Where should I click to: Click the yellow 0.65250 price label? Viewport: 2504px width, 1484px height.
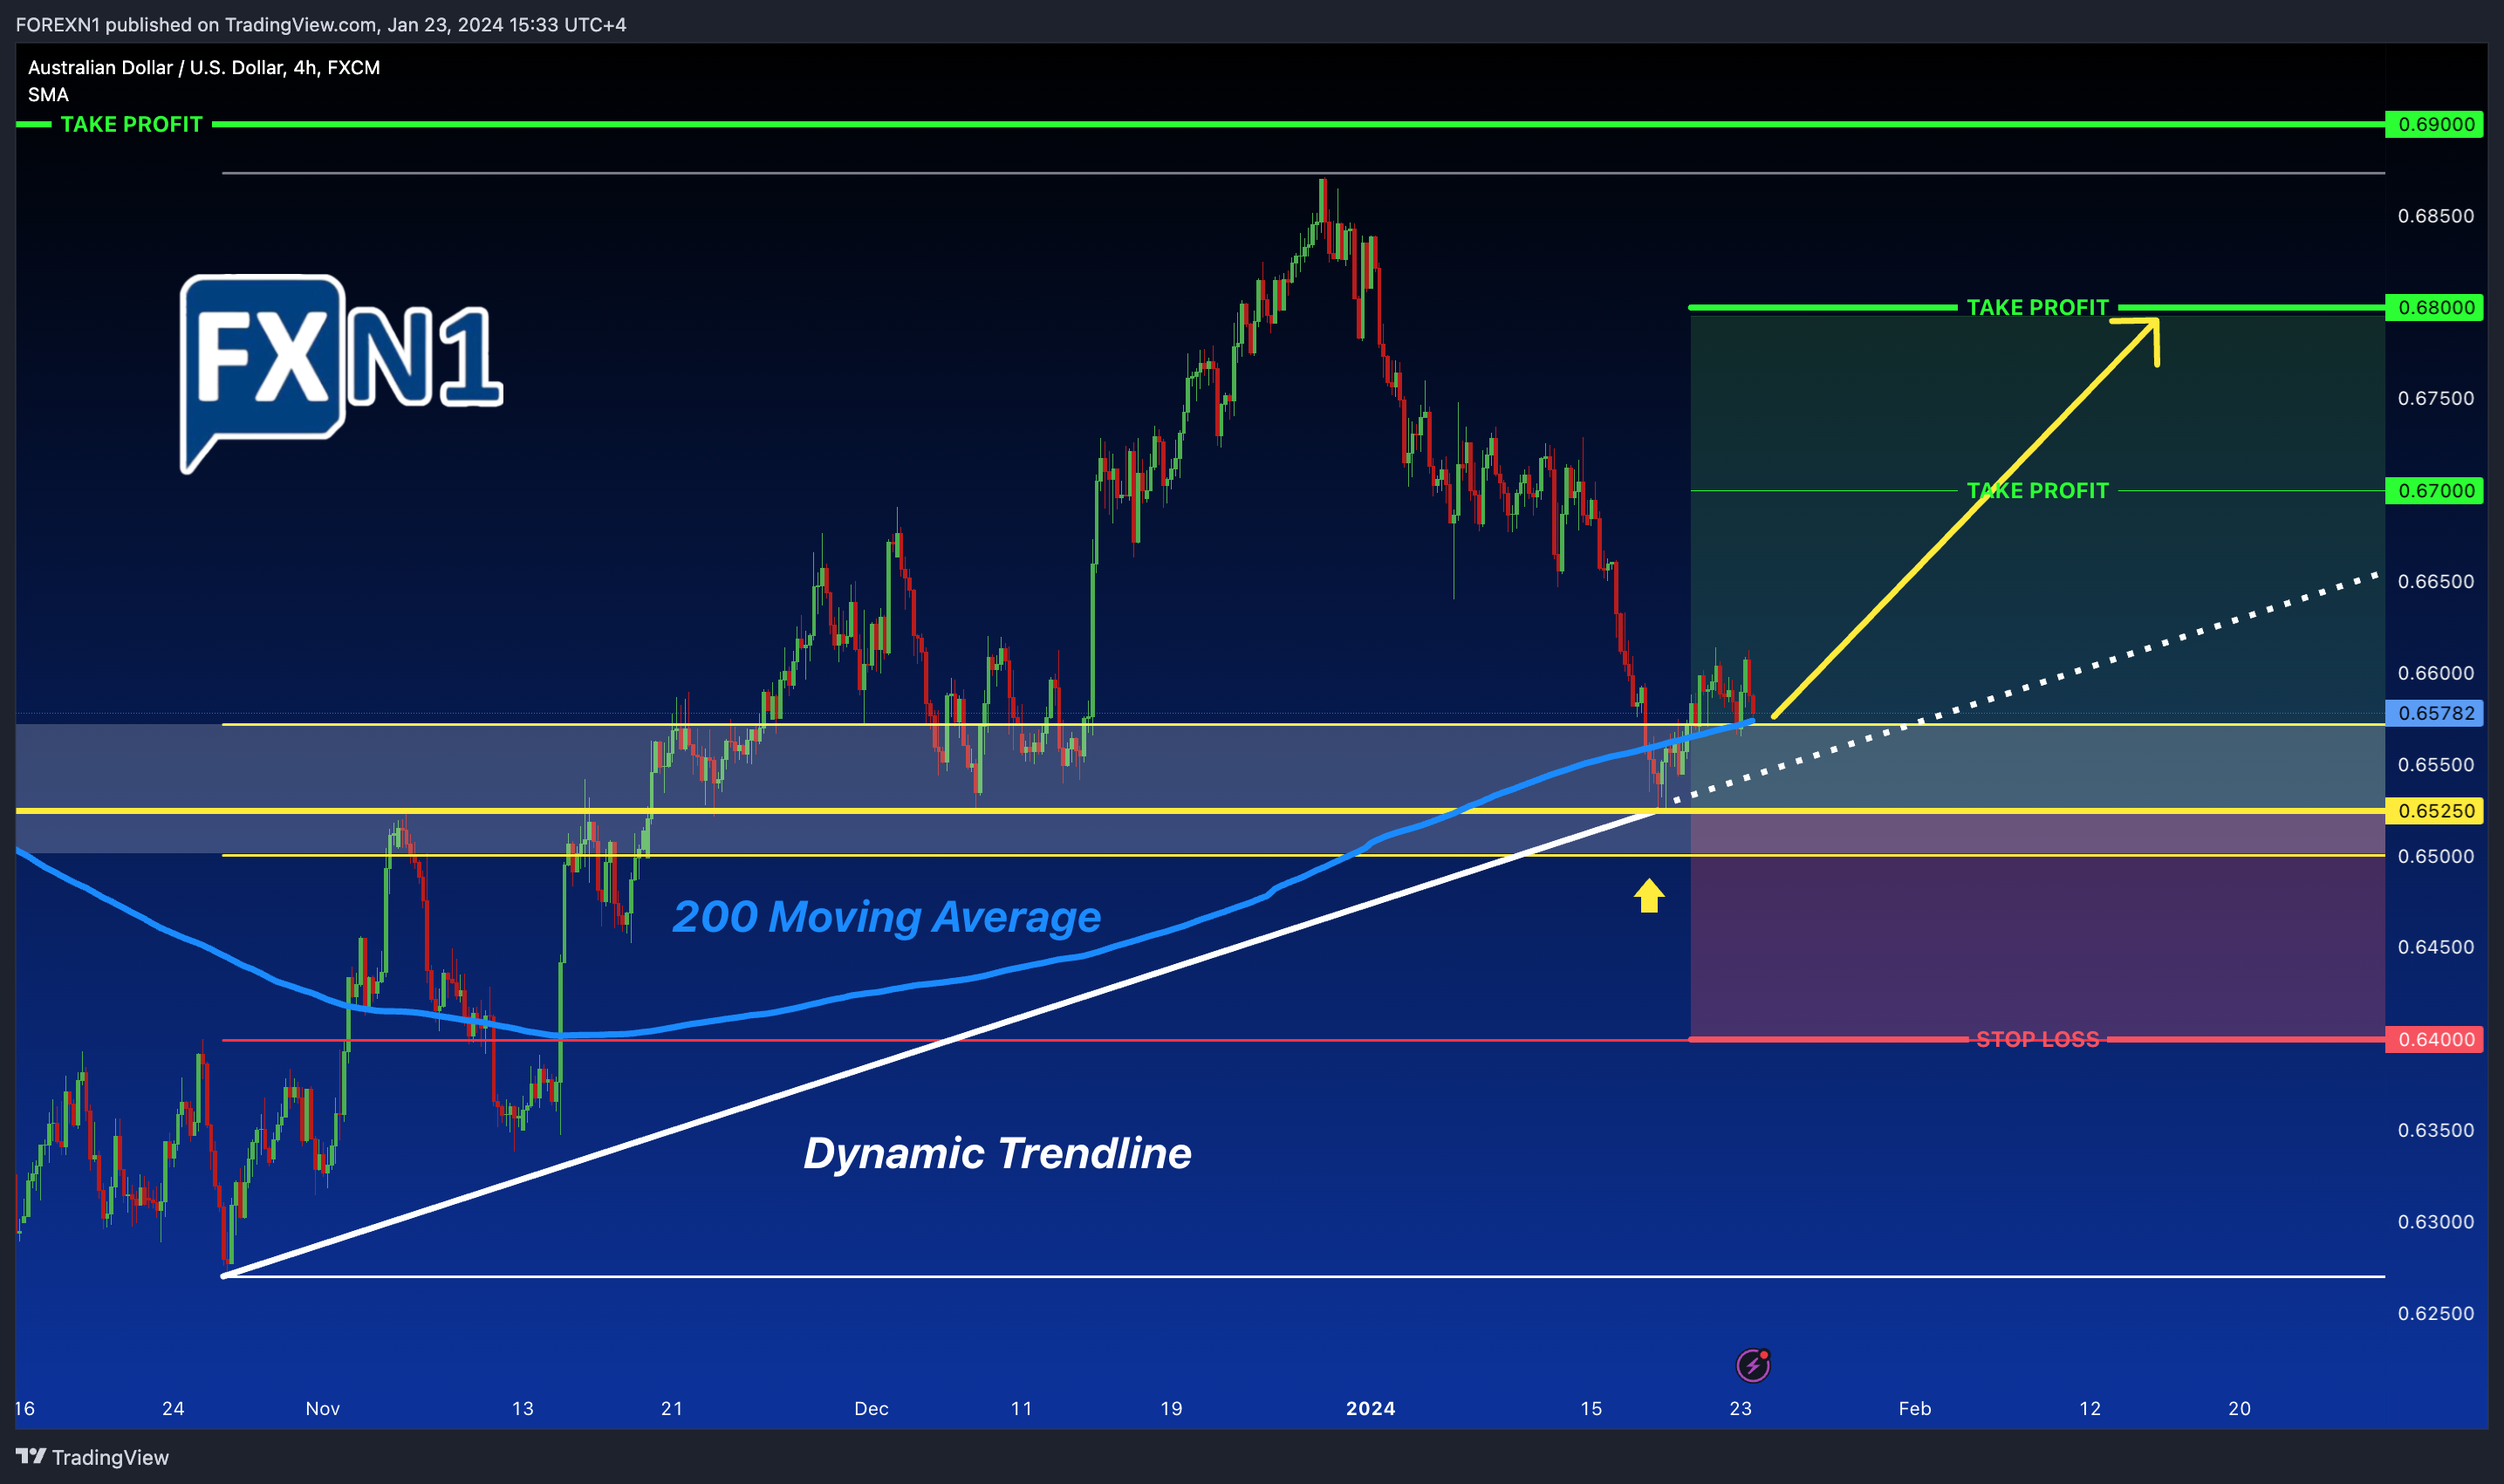tap(2434, 810)
